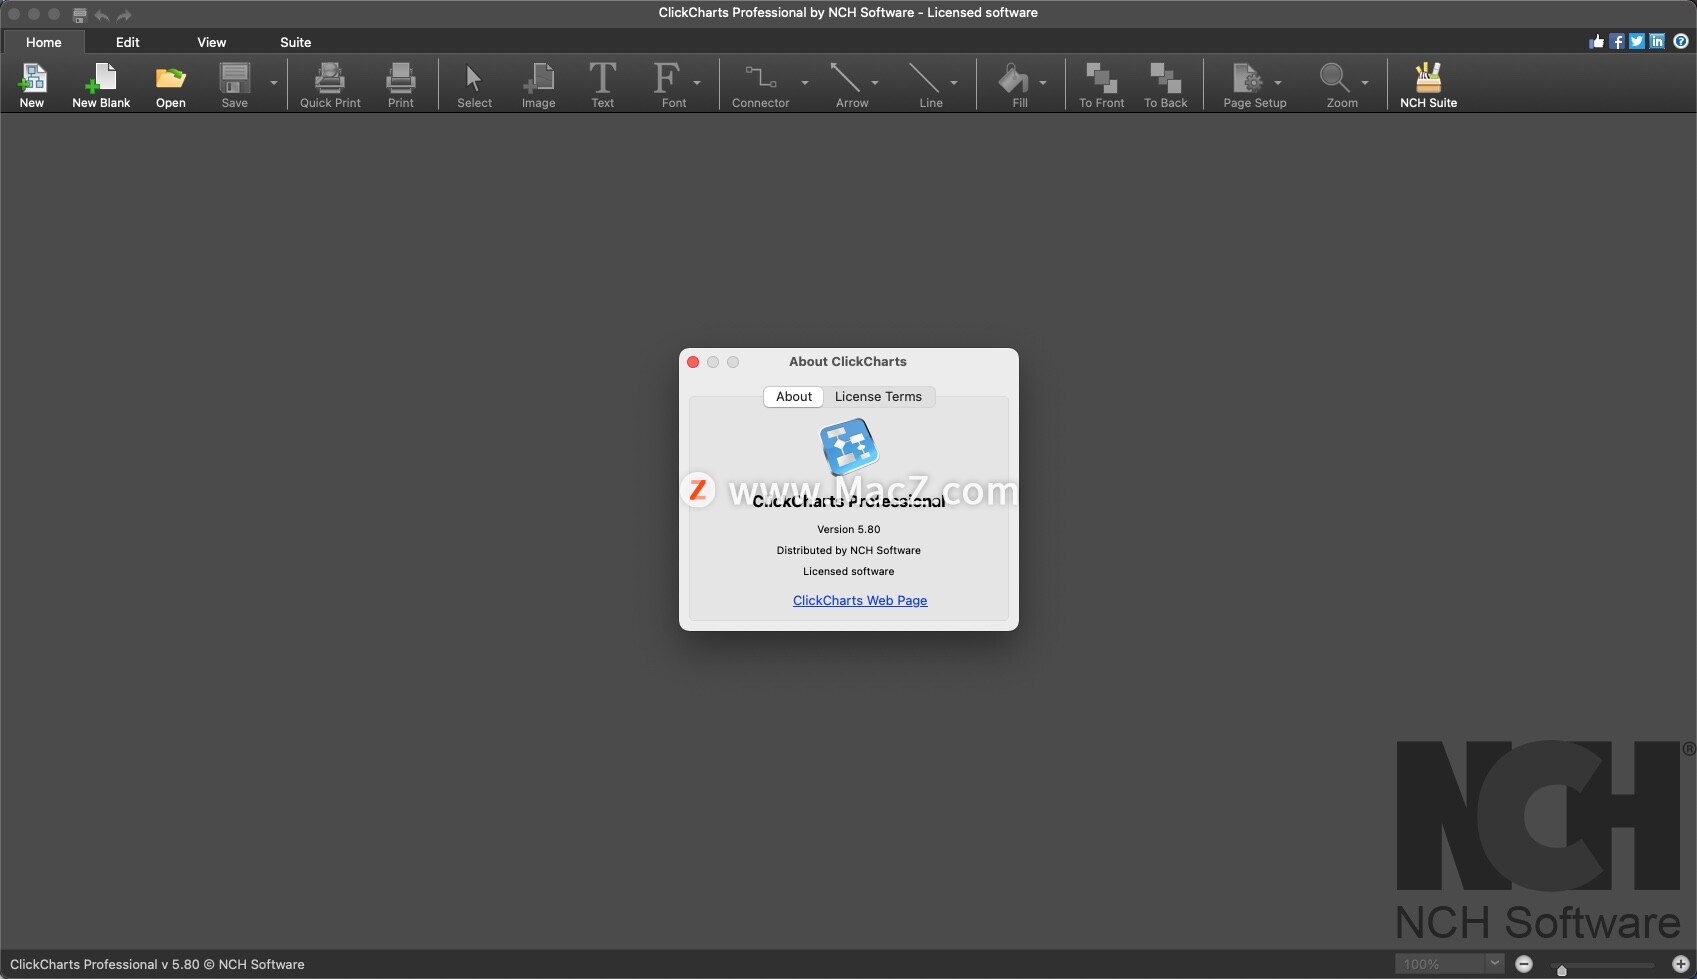1697x979 pixels.
Task: Click the zoom slider handle
Action: coord(1562,970)
